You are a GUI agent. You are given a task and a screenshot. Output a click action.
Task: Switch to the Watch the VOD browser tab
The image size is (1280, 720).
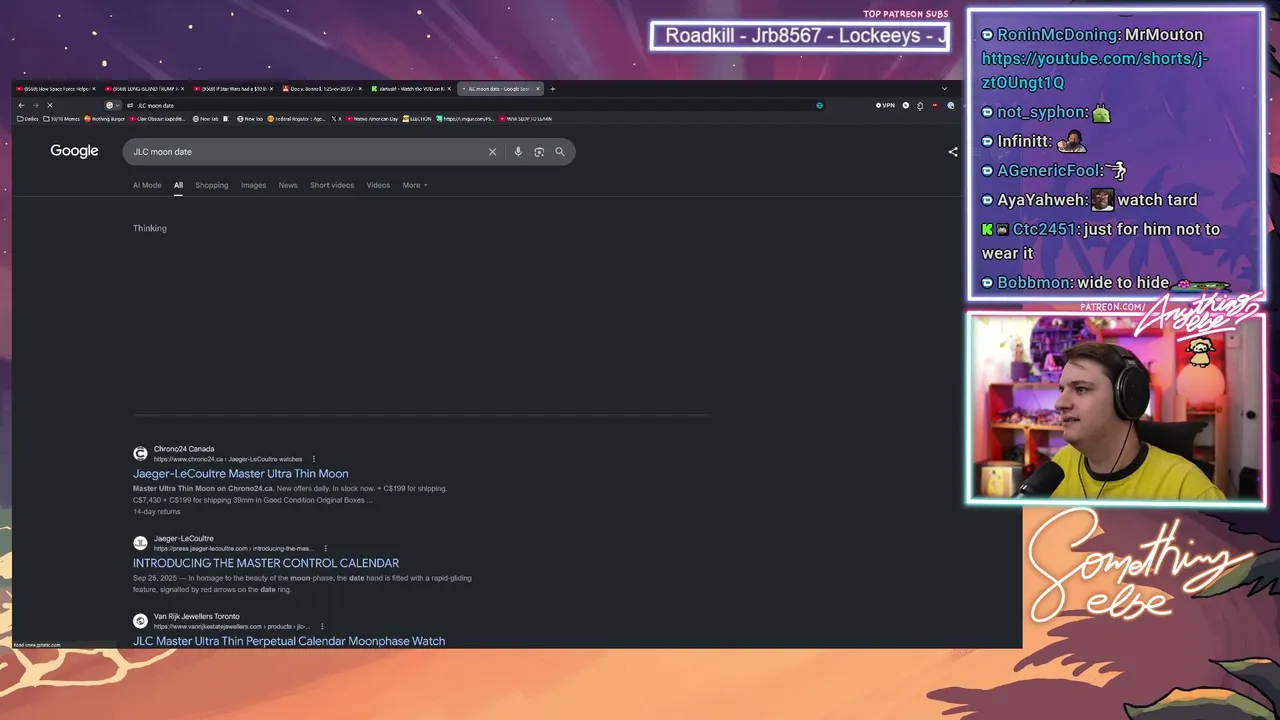tap(409, 89)
